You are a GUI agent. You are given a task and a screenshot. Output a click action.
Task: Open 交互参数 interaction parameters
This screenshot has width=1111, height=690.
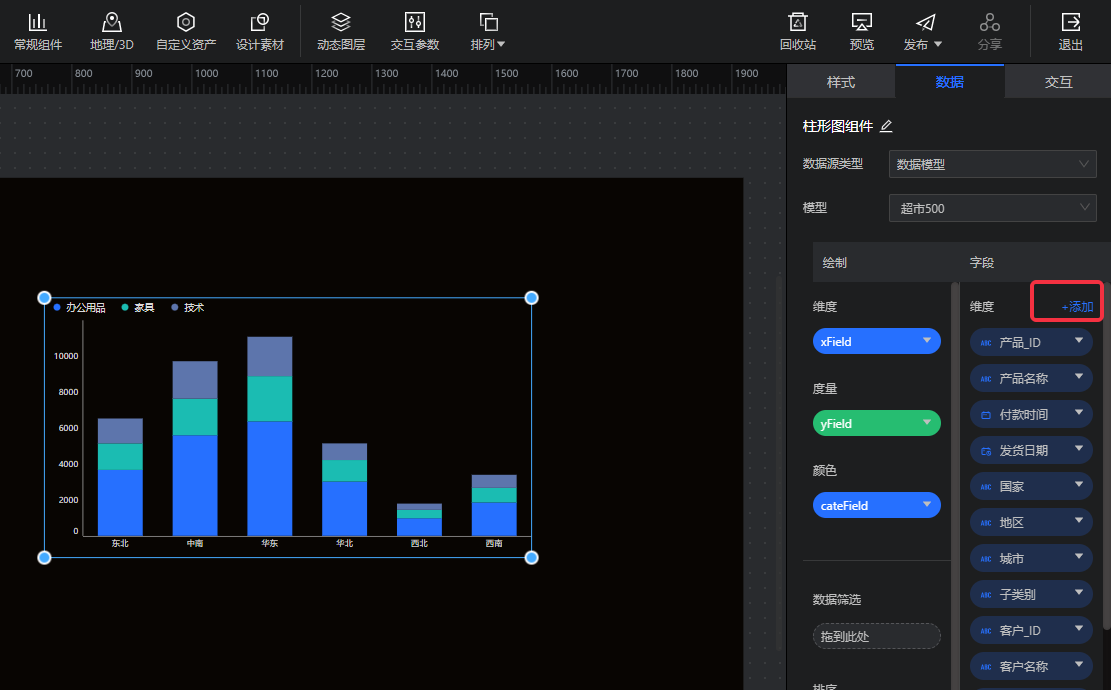pos(414,32)
